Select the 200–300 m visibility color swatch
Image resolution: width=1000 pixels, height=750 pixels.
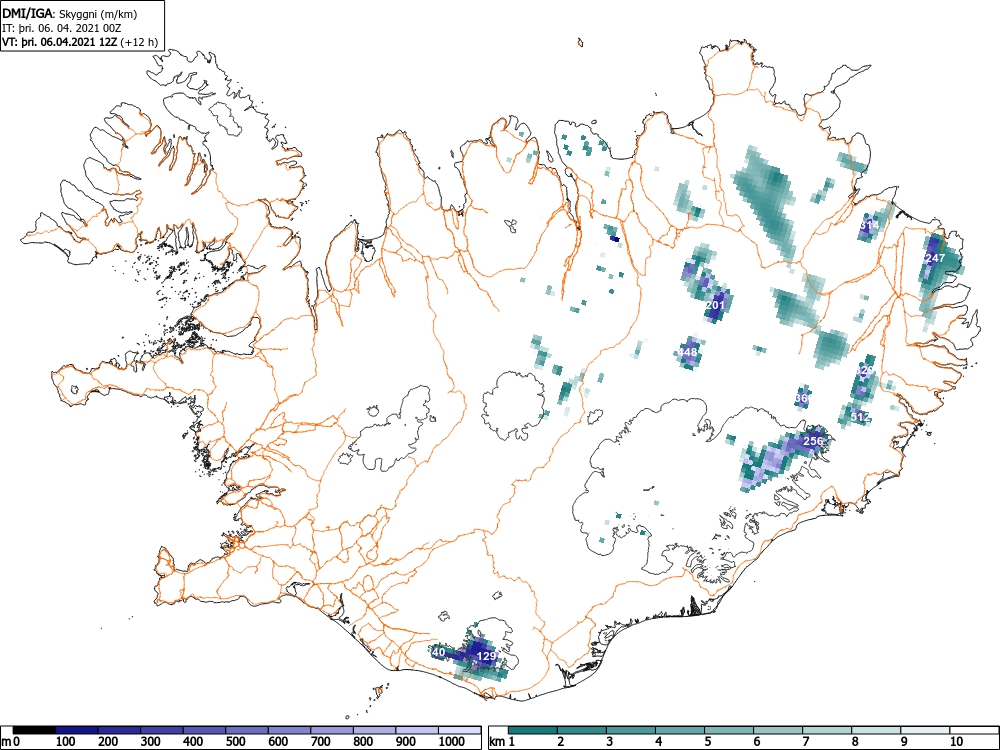pos(119,730)
